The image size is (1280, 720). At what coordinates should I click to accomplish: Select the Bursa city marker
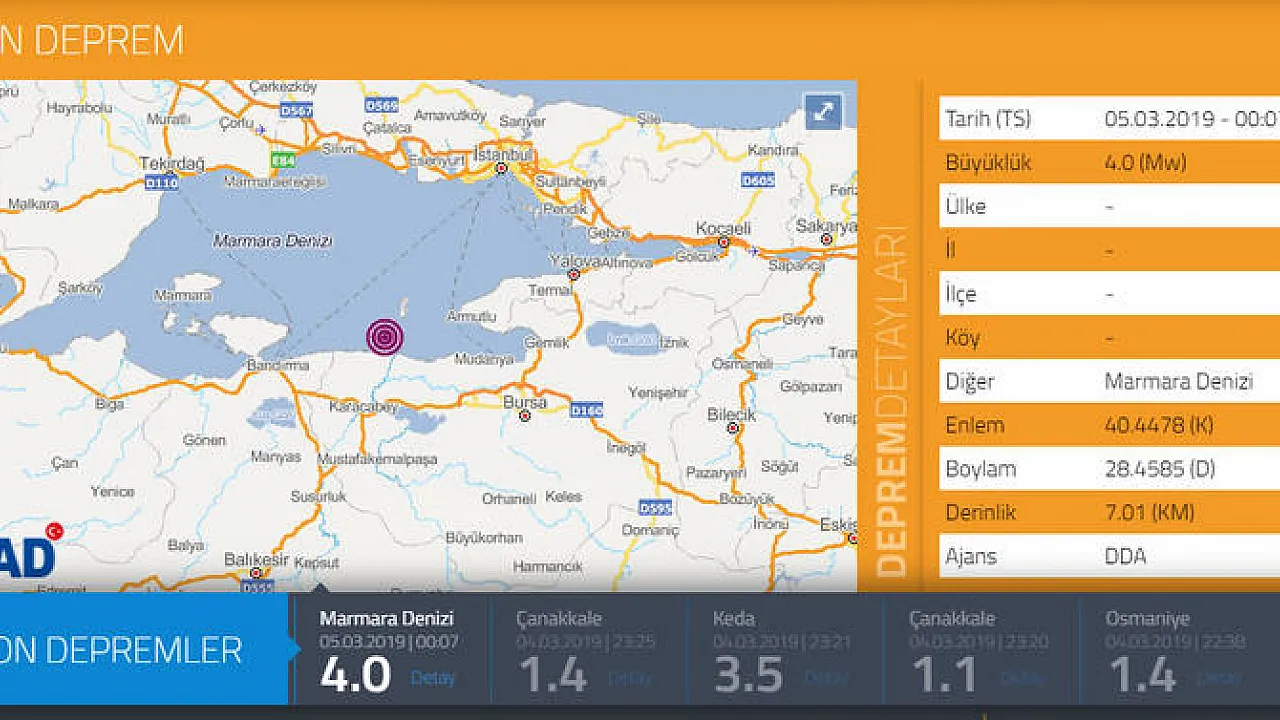(524, 415)
